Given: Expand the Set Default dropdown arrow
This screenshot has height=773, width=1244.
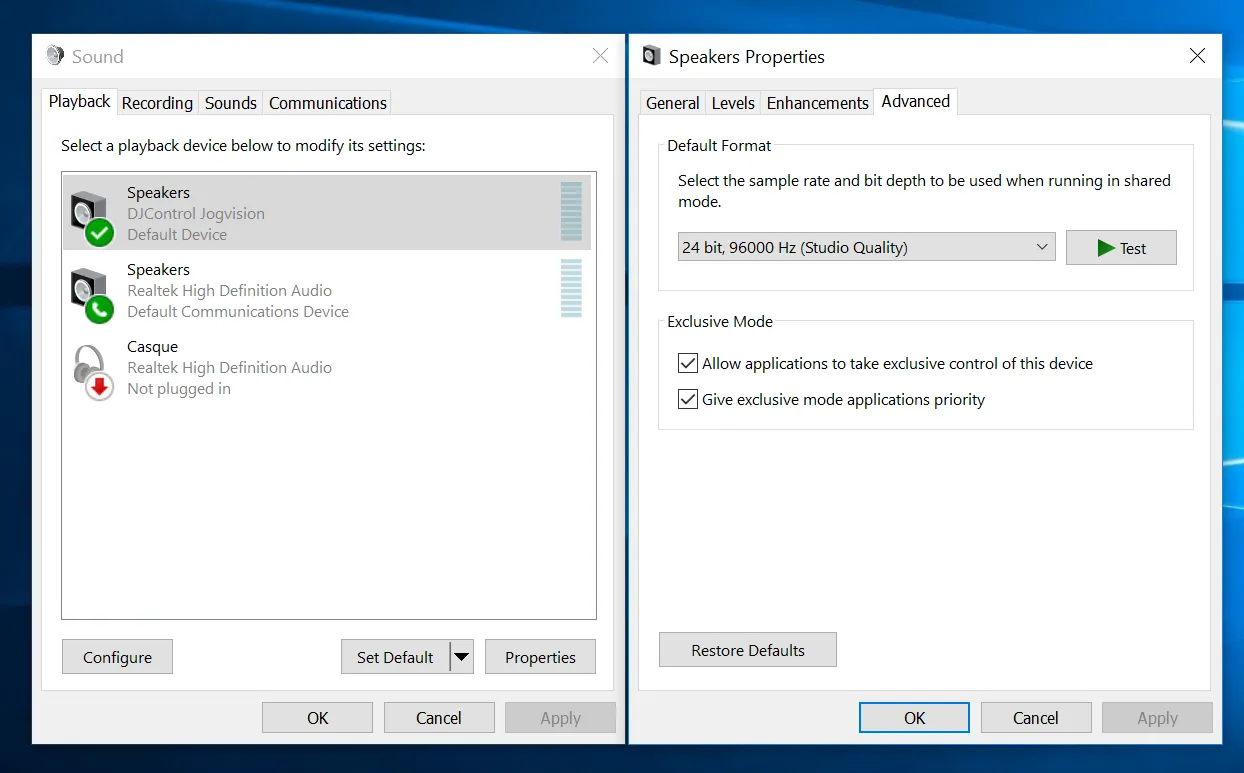Looking at the screenshot, I should tap(461, 657).
